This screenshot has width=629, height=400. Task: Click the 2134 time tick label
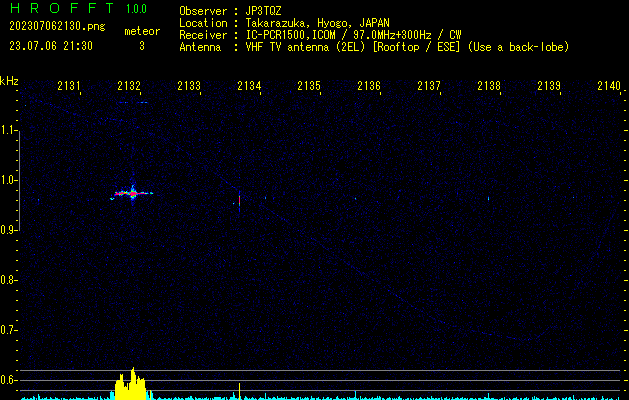tap(249, 87)
